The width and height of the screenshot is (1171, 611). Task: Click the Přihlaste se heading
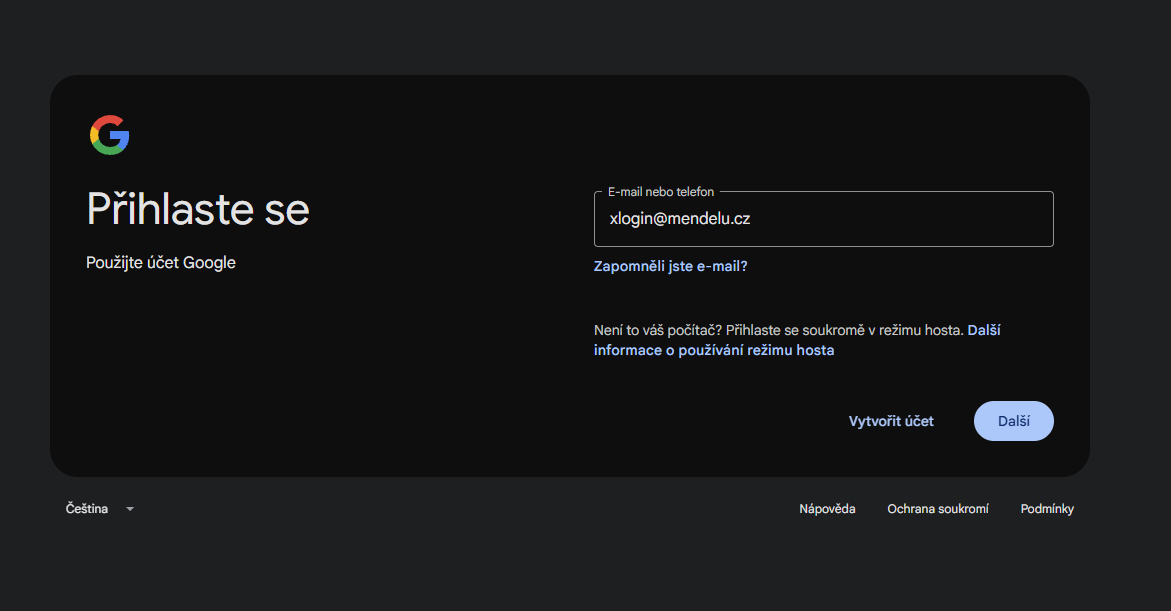click(x=198, y=209)
